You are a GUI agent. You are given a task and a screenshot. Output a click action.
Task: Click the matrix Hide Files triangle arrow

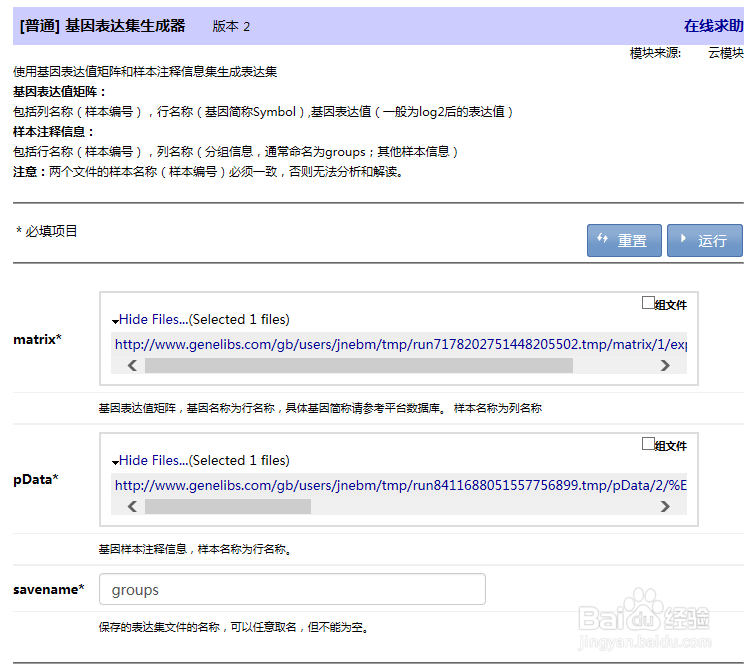(115, 321)
